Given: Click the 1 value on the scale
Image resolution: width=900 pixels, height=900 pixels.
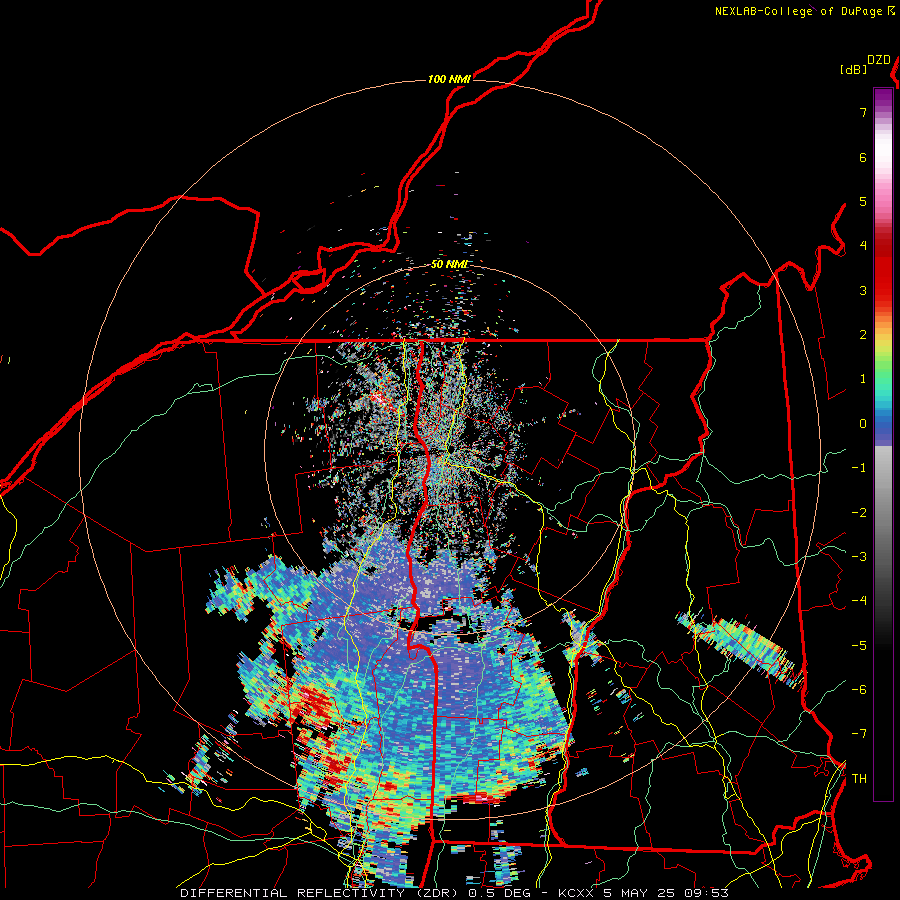Looking at the screenshot, I should [x=863, y=379].
